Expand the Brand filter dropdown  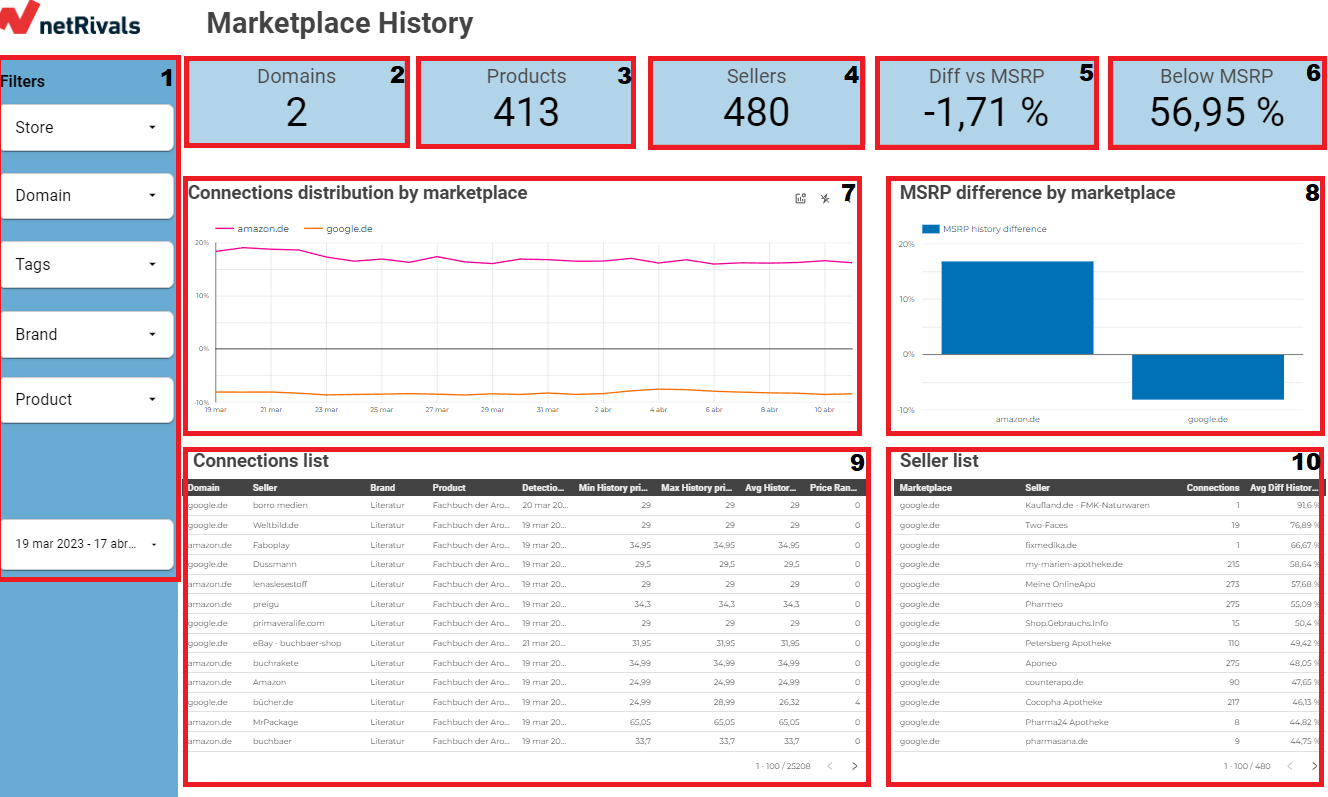87,335
